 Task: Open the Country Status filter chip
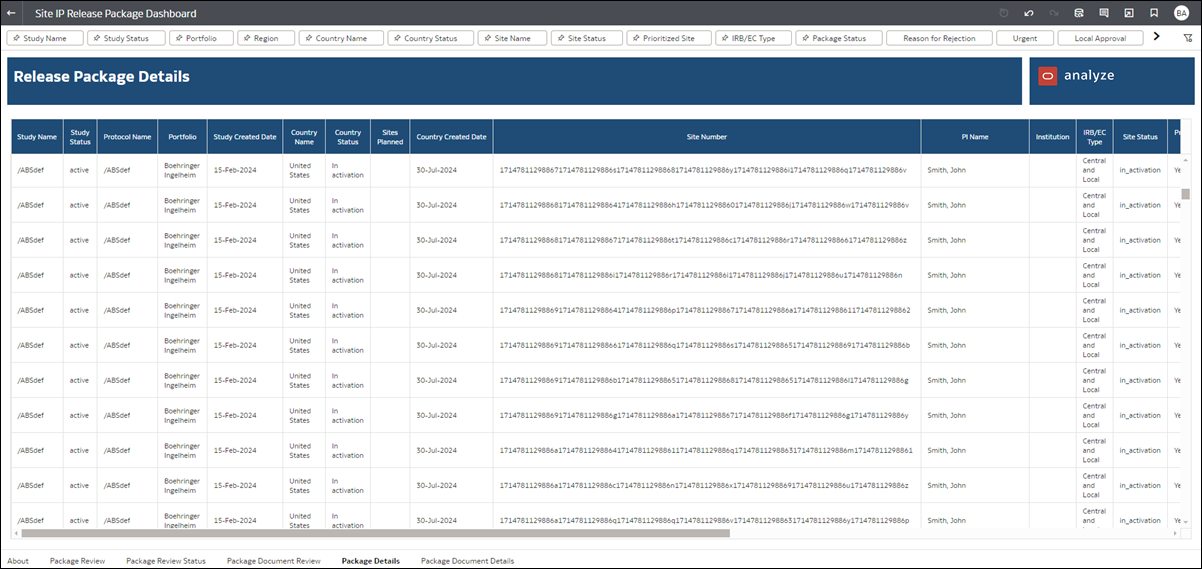pyautogui.click(x=429, y=38)
